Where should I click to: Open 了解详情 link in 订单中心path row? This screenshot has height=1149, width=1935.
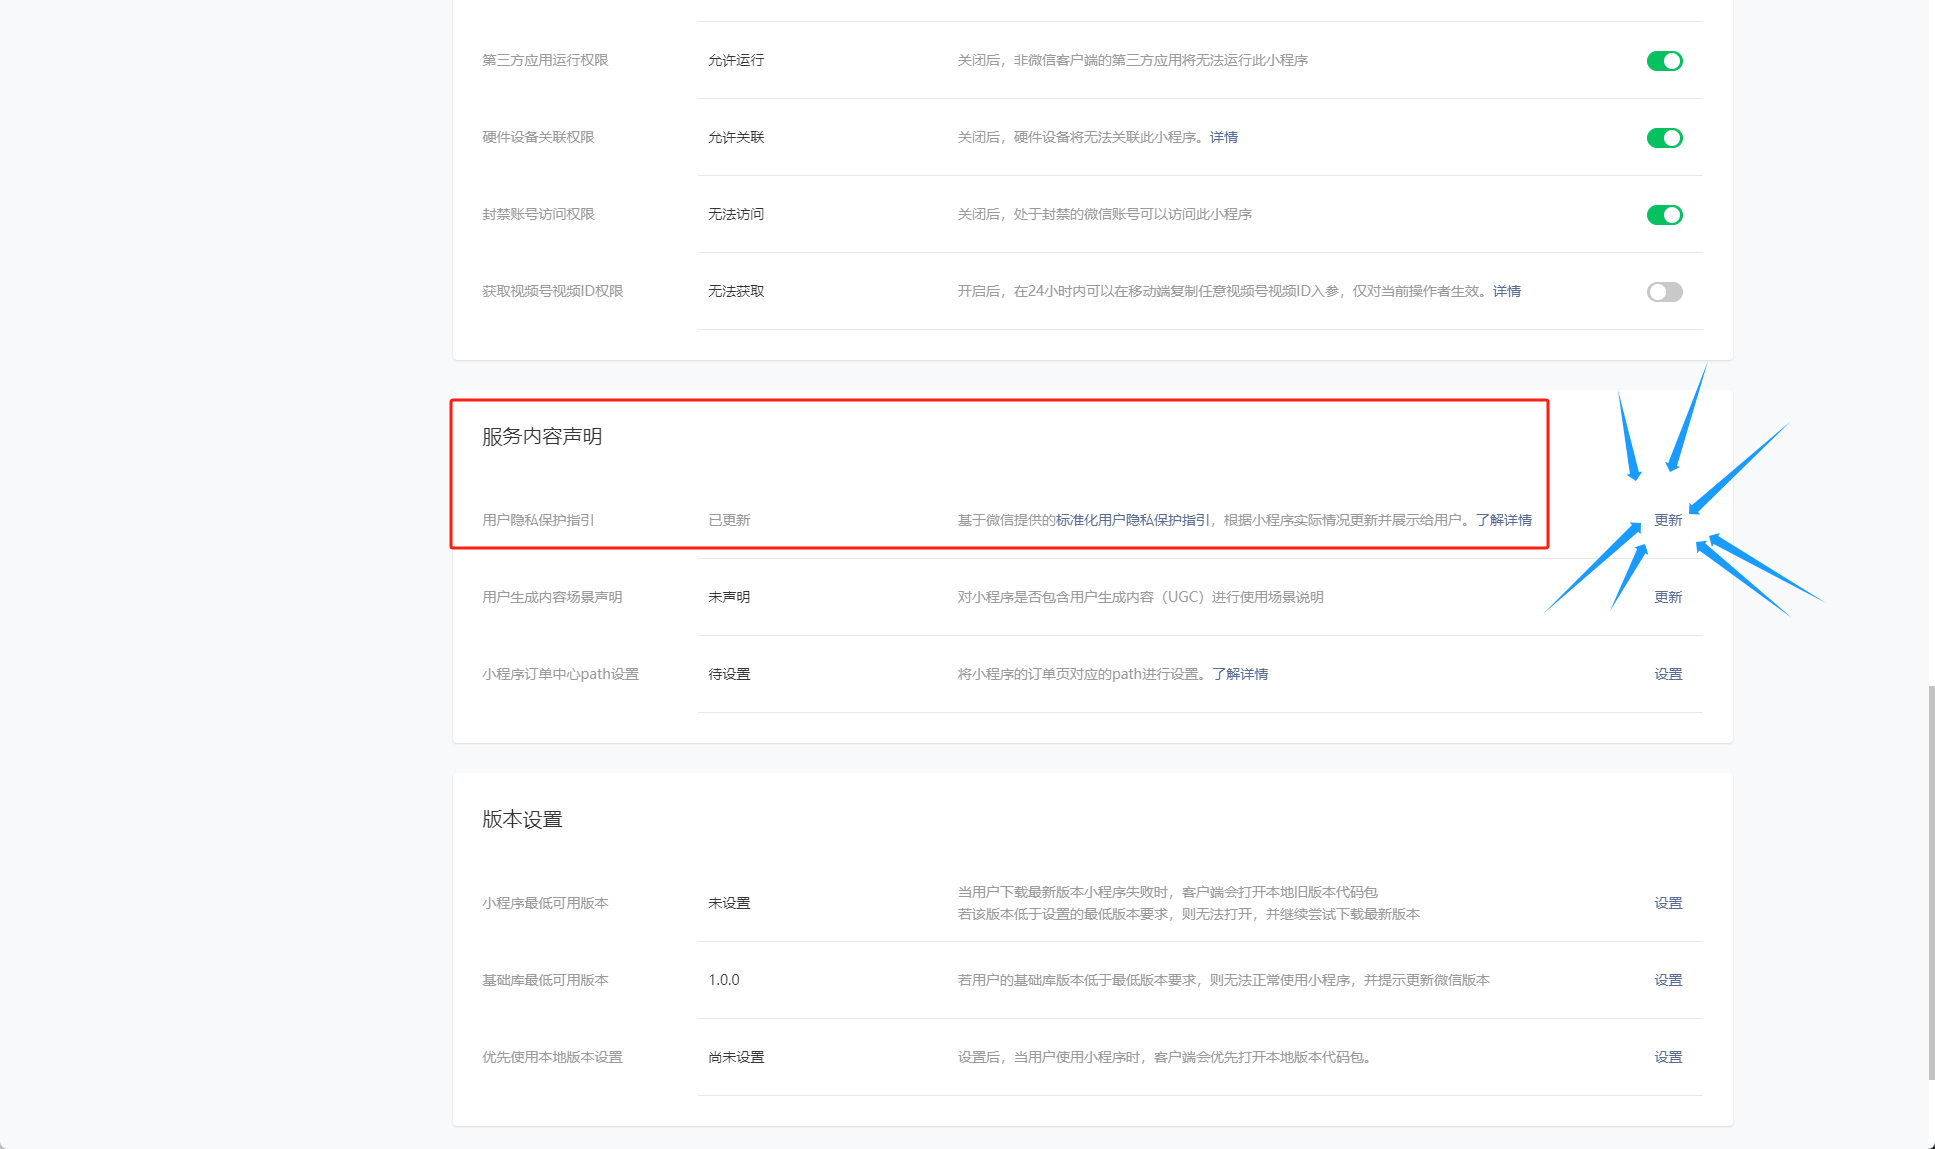click(1240, 674)
